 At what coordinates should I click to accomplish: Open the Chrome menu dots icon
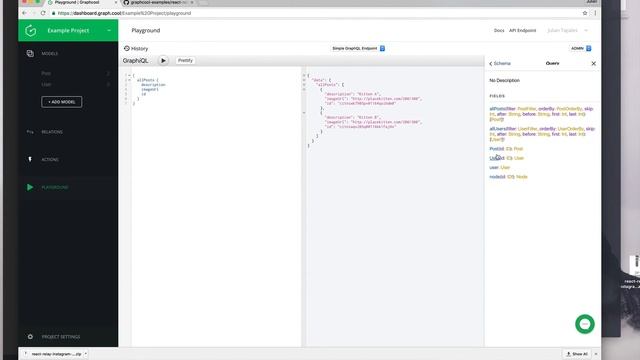[x=595, y=13]
